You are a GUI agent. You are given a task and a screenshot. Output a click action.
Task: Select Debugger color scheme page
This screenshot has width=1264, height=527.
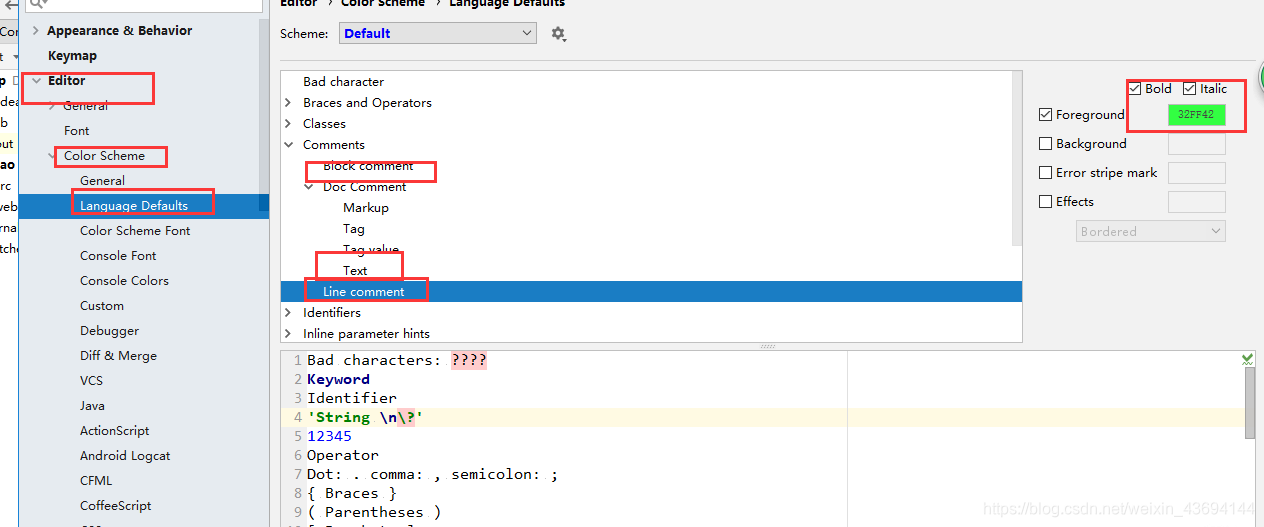coord(109,331)
